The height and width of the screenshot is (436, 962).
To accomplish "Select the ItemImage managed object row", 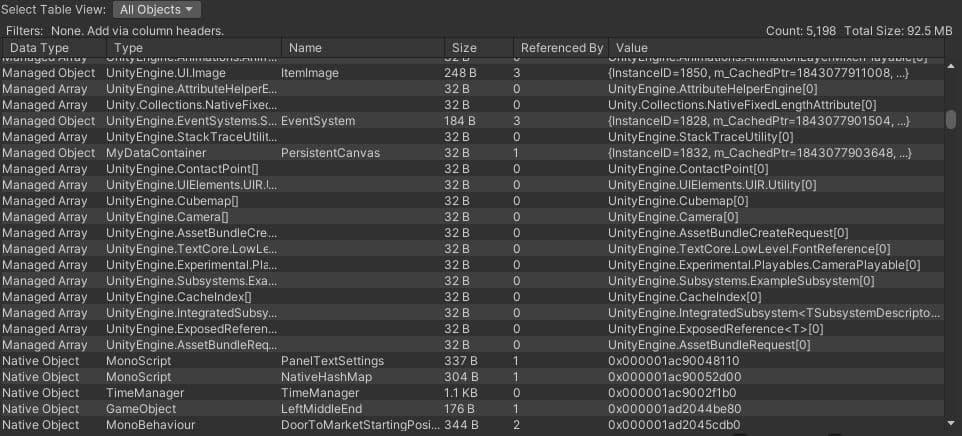I will point(310,73).
